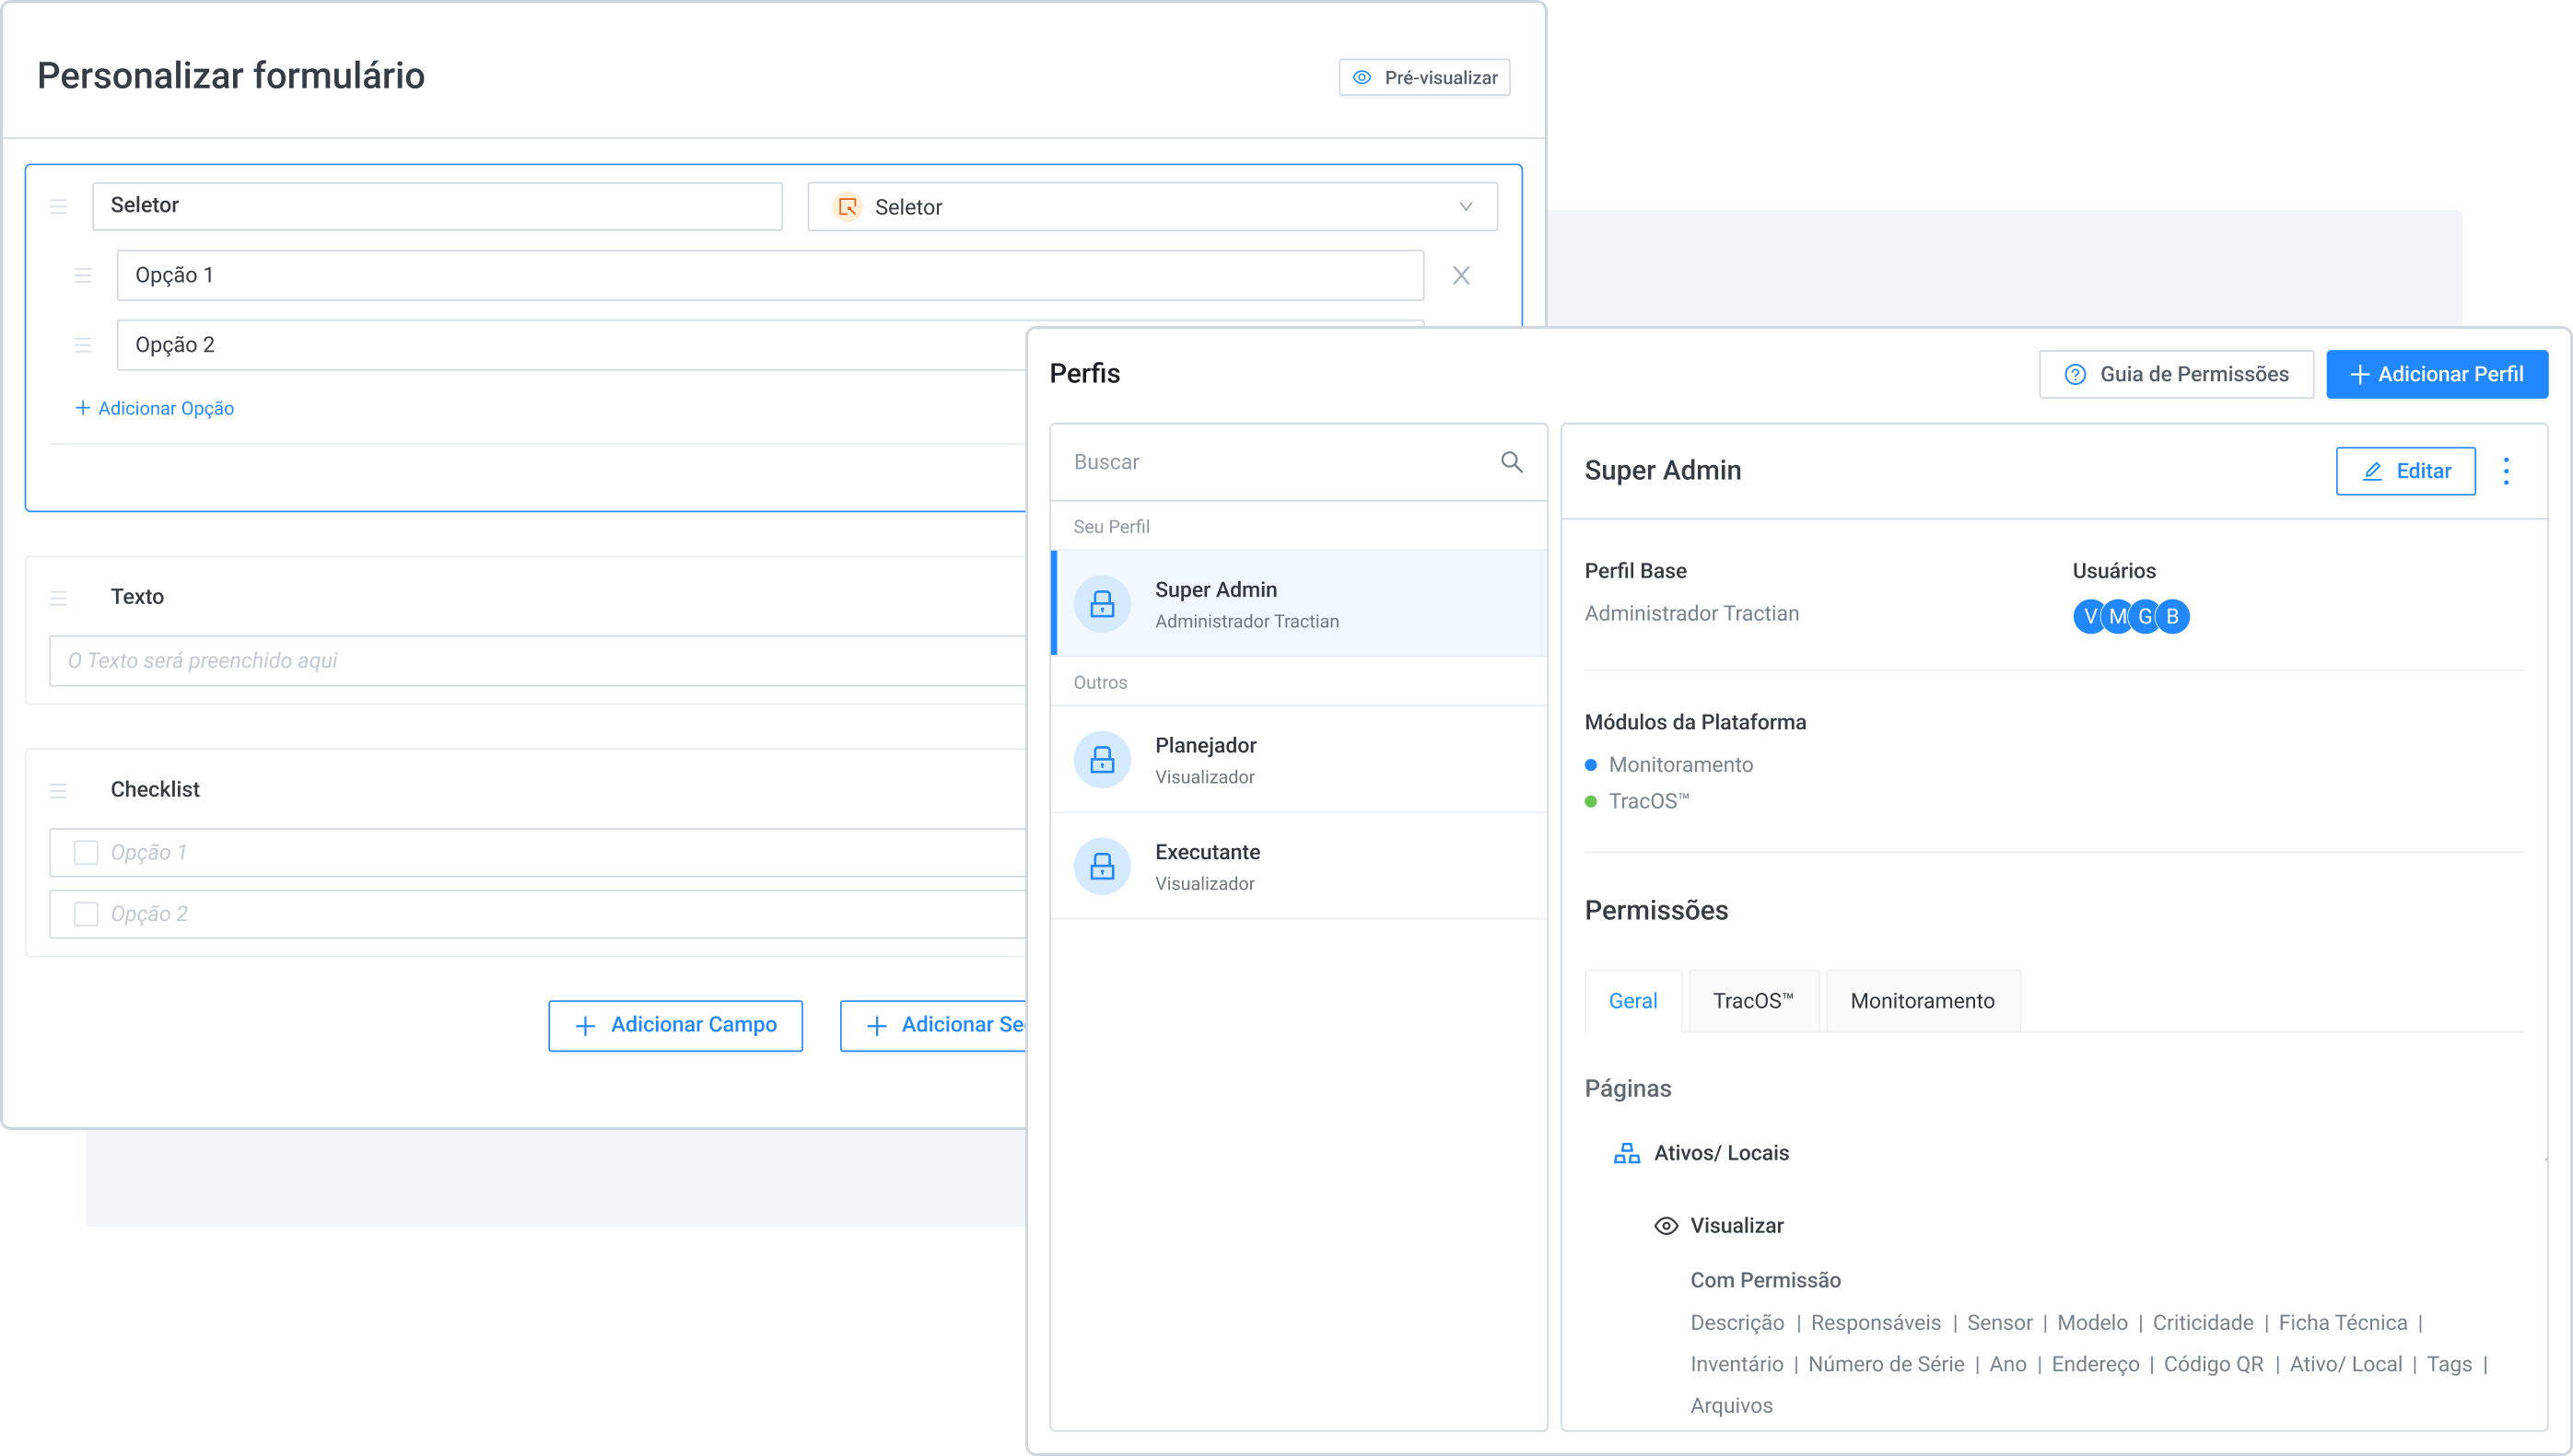Switch to the Monitoramento permissions tab
The width and height of the screenshot is (2573, 1456).
click(x=1922, y=1001)
